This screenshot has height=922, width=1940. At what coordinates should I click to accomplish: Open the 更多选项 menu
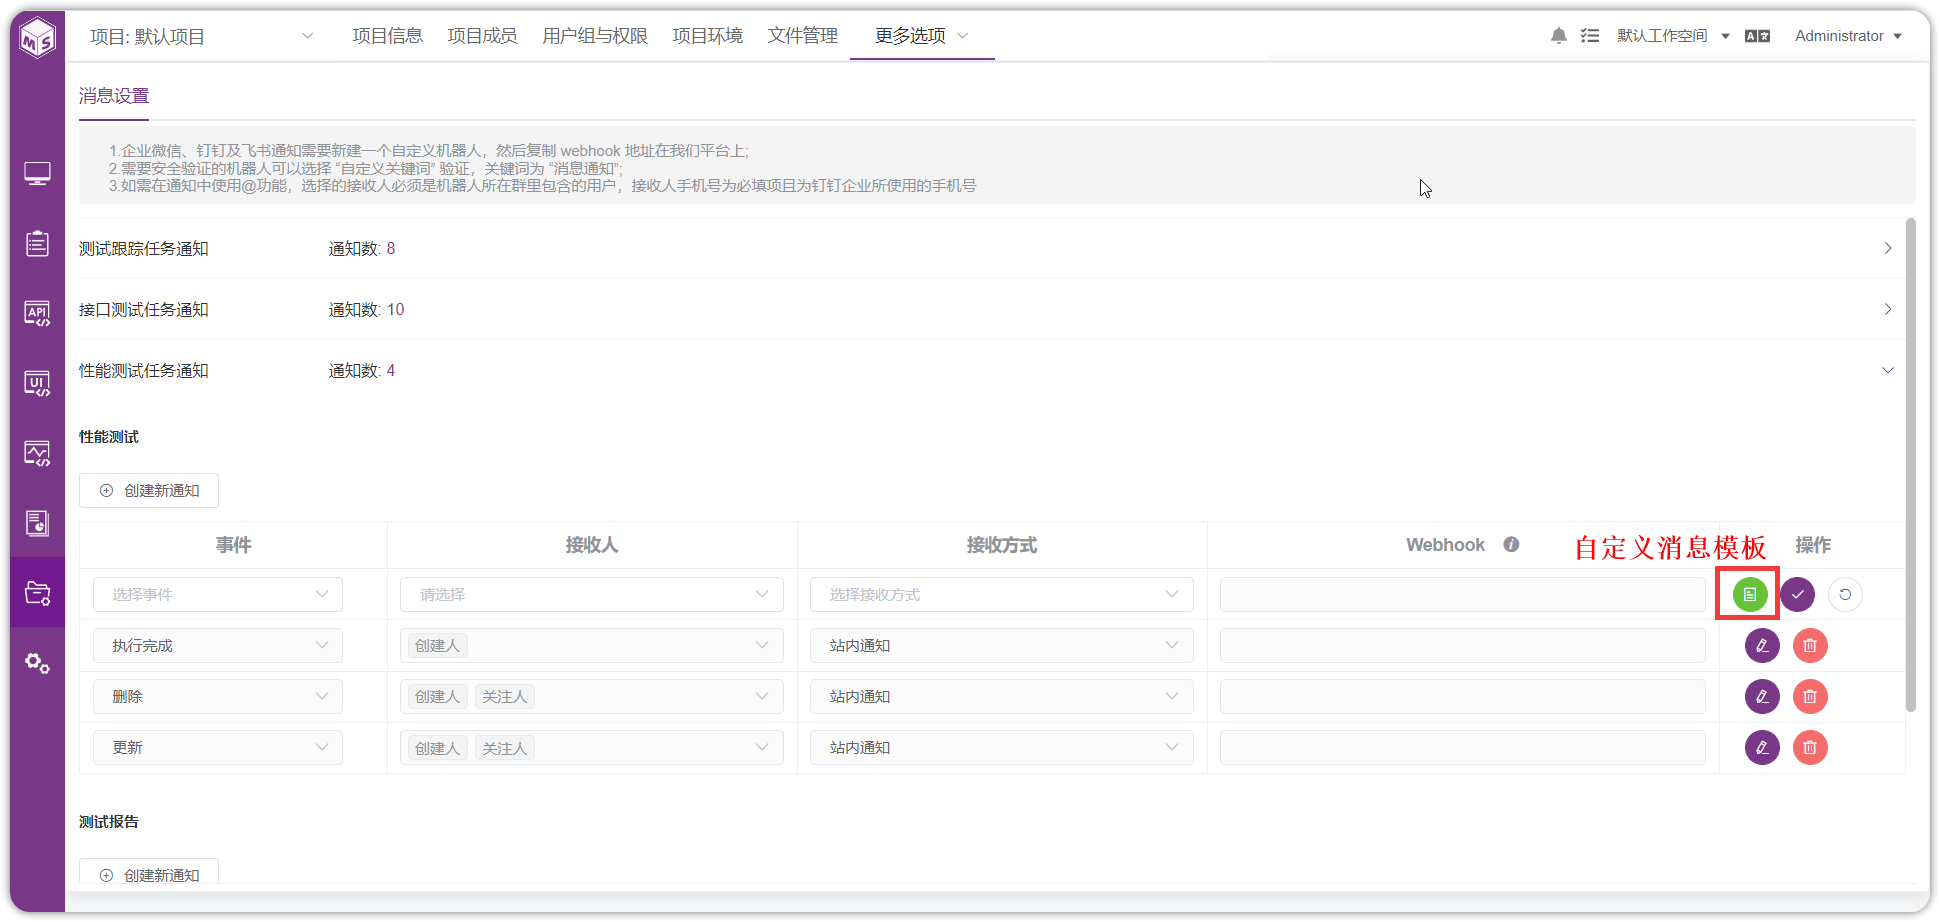[922, 36]
